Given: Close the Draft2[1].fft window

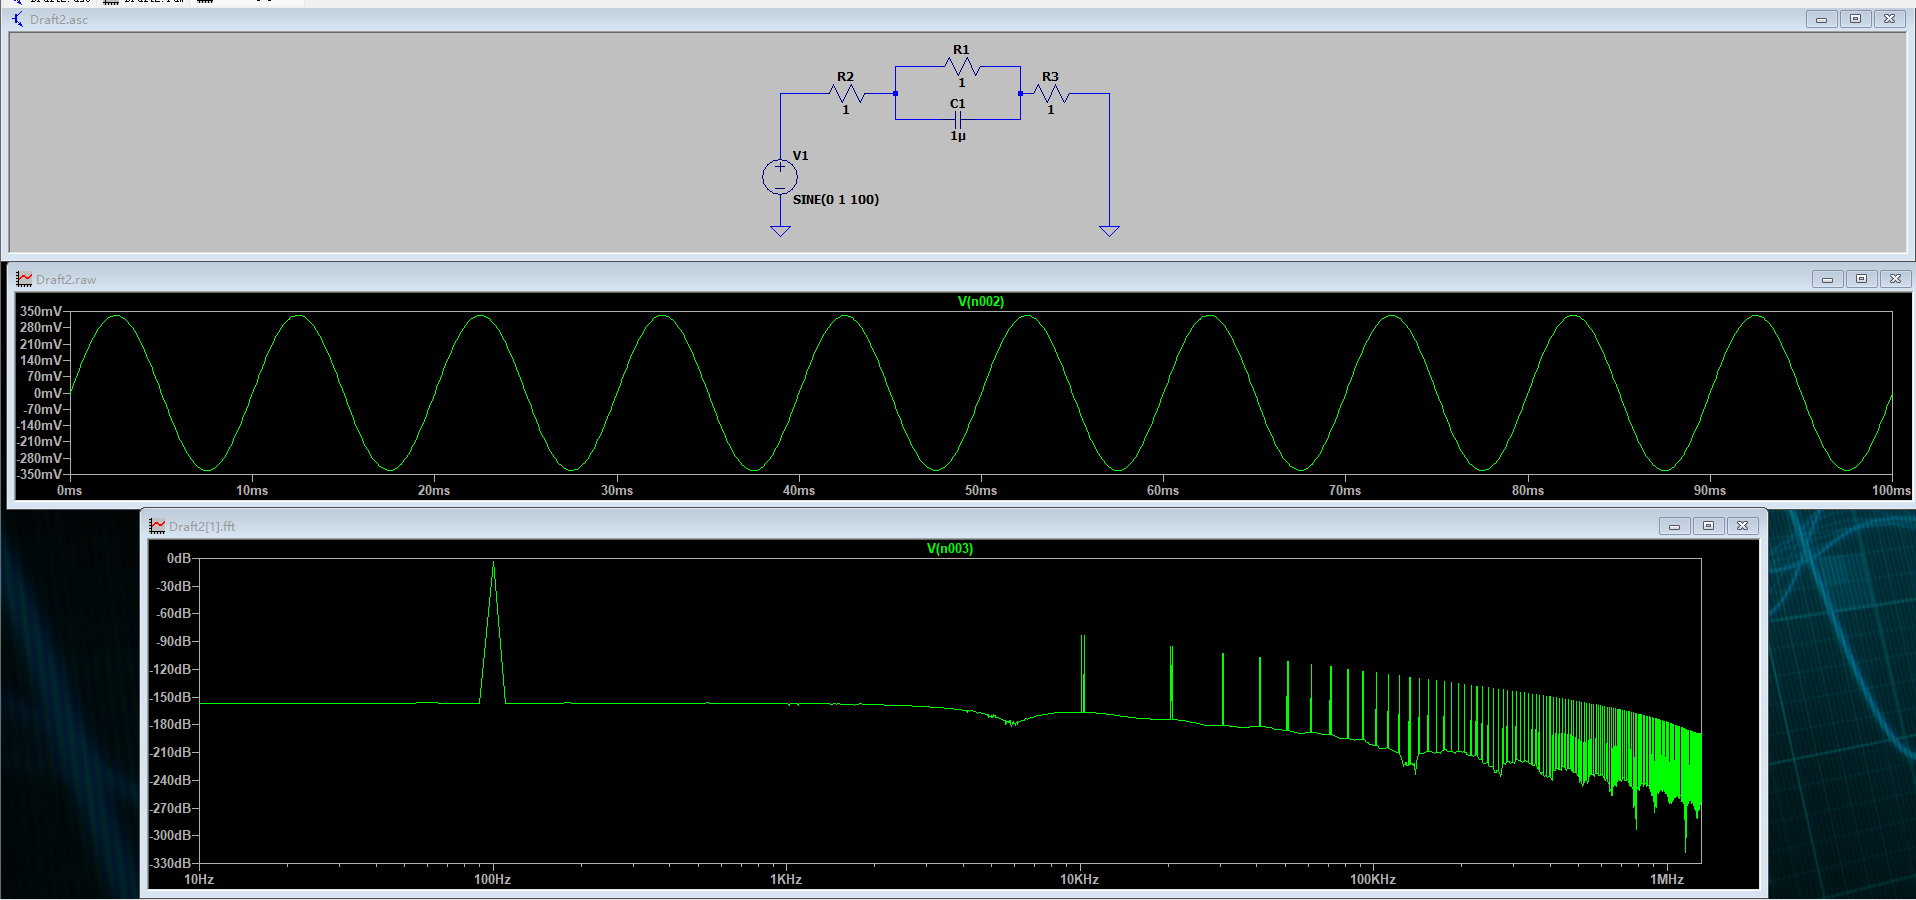Looking at the screenshot, I should pyautogui.click(x=1742, y=526).
